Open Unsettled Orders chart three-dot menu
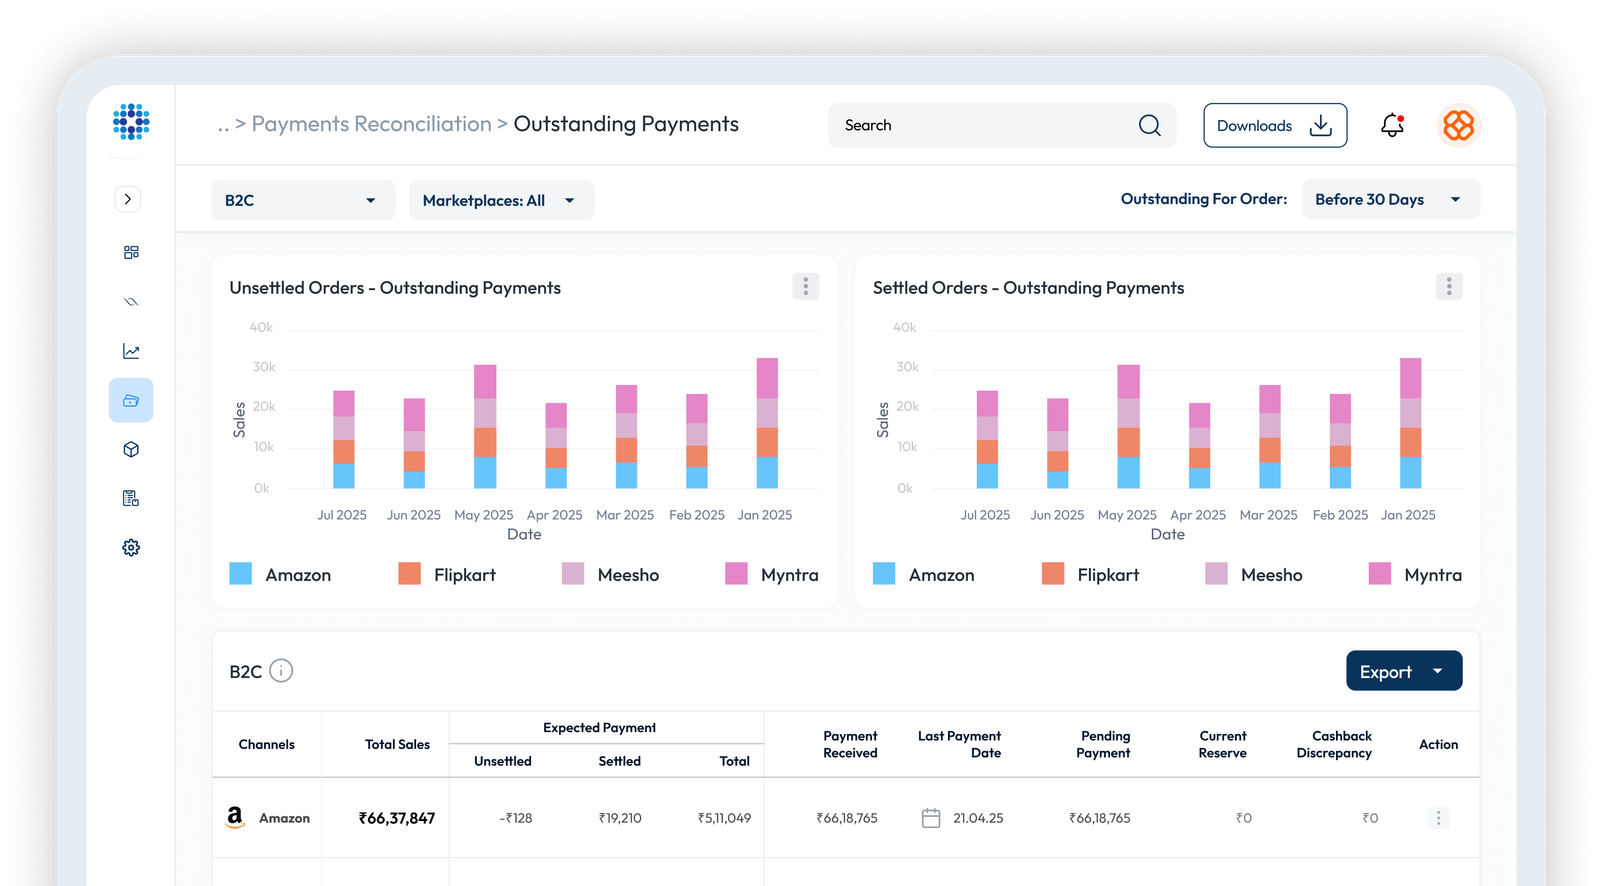 coord(805,286)
